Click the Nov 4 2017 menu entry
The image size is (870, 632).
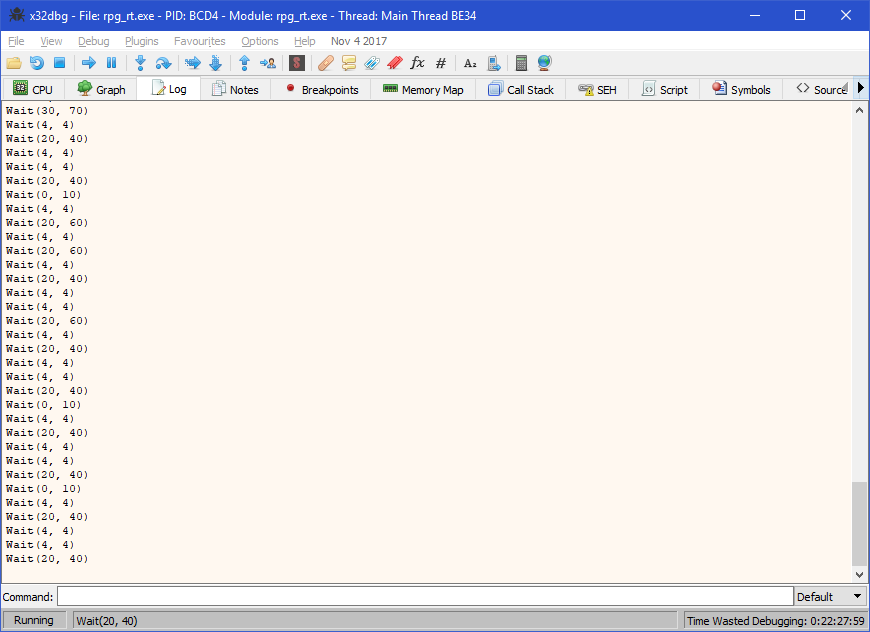point(359,41)
